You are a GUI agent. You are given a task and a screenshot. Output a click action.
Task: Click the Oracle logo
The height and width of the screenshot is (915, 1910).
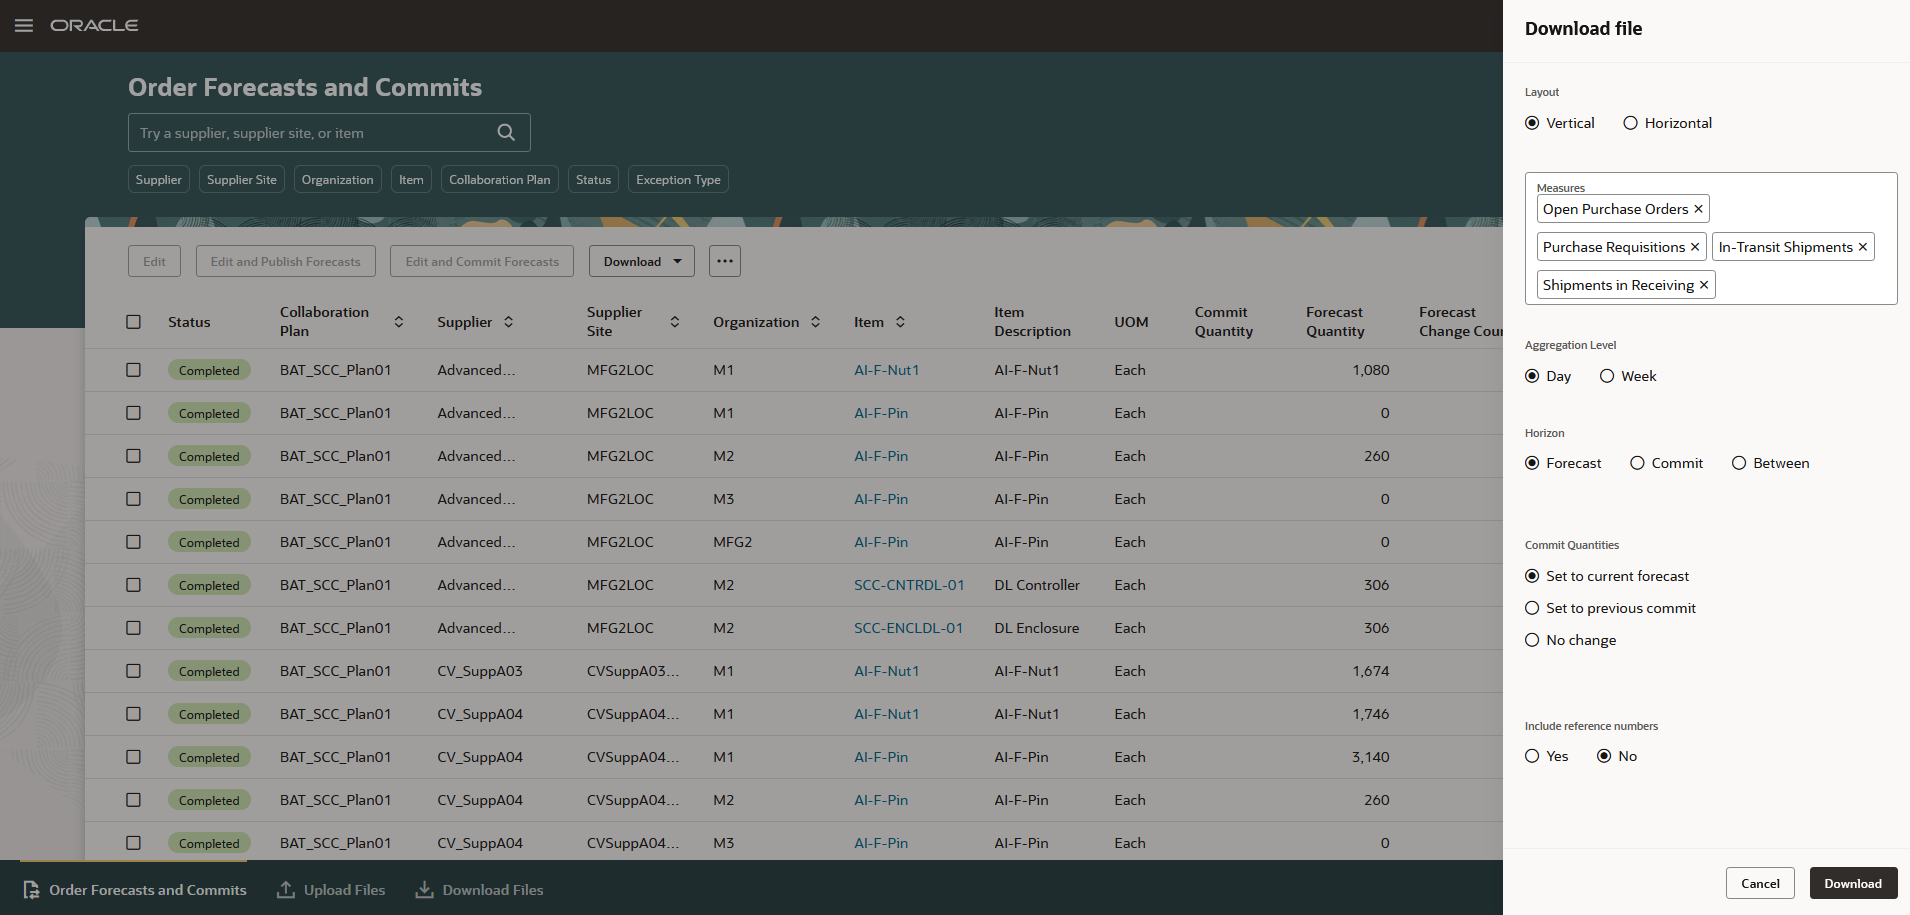[94, 25]
